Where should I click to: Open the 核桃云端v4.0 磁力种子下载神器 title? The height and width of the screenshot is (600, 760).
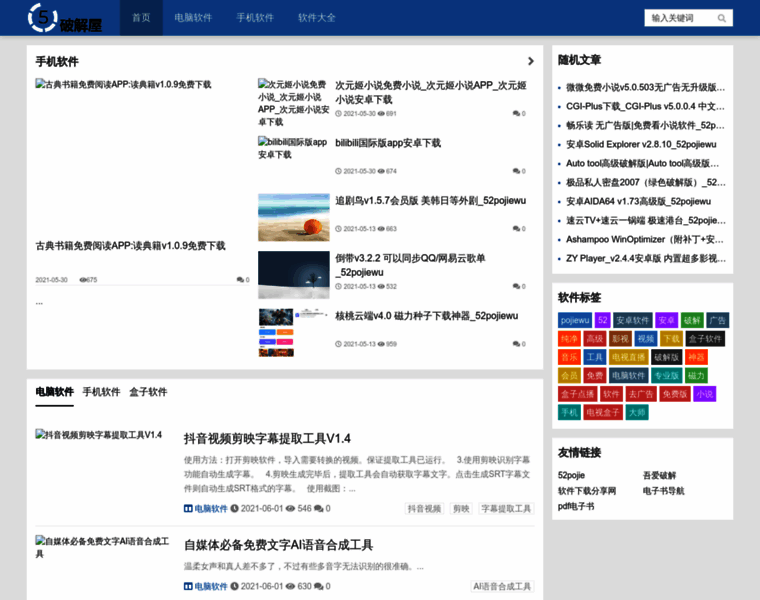click(x=427, y=316)
